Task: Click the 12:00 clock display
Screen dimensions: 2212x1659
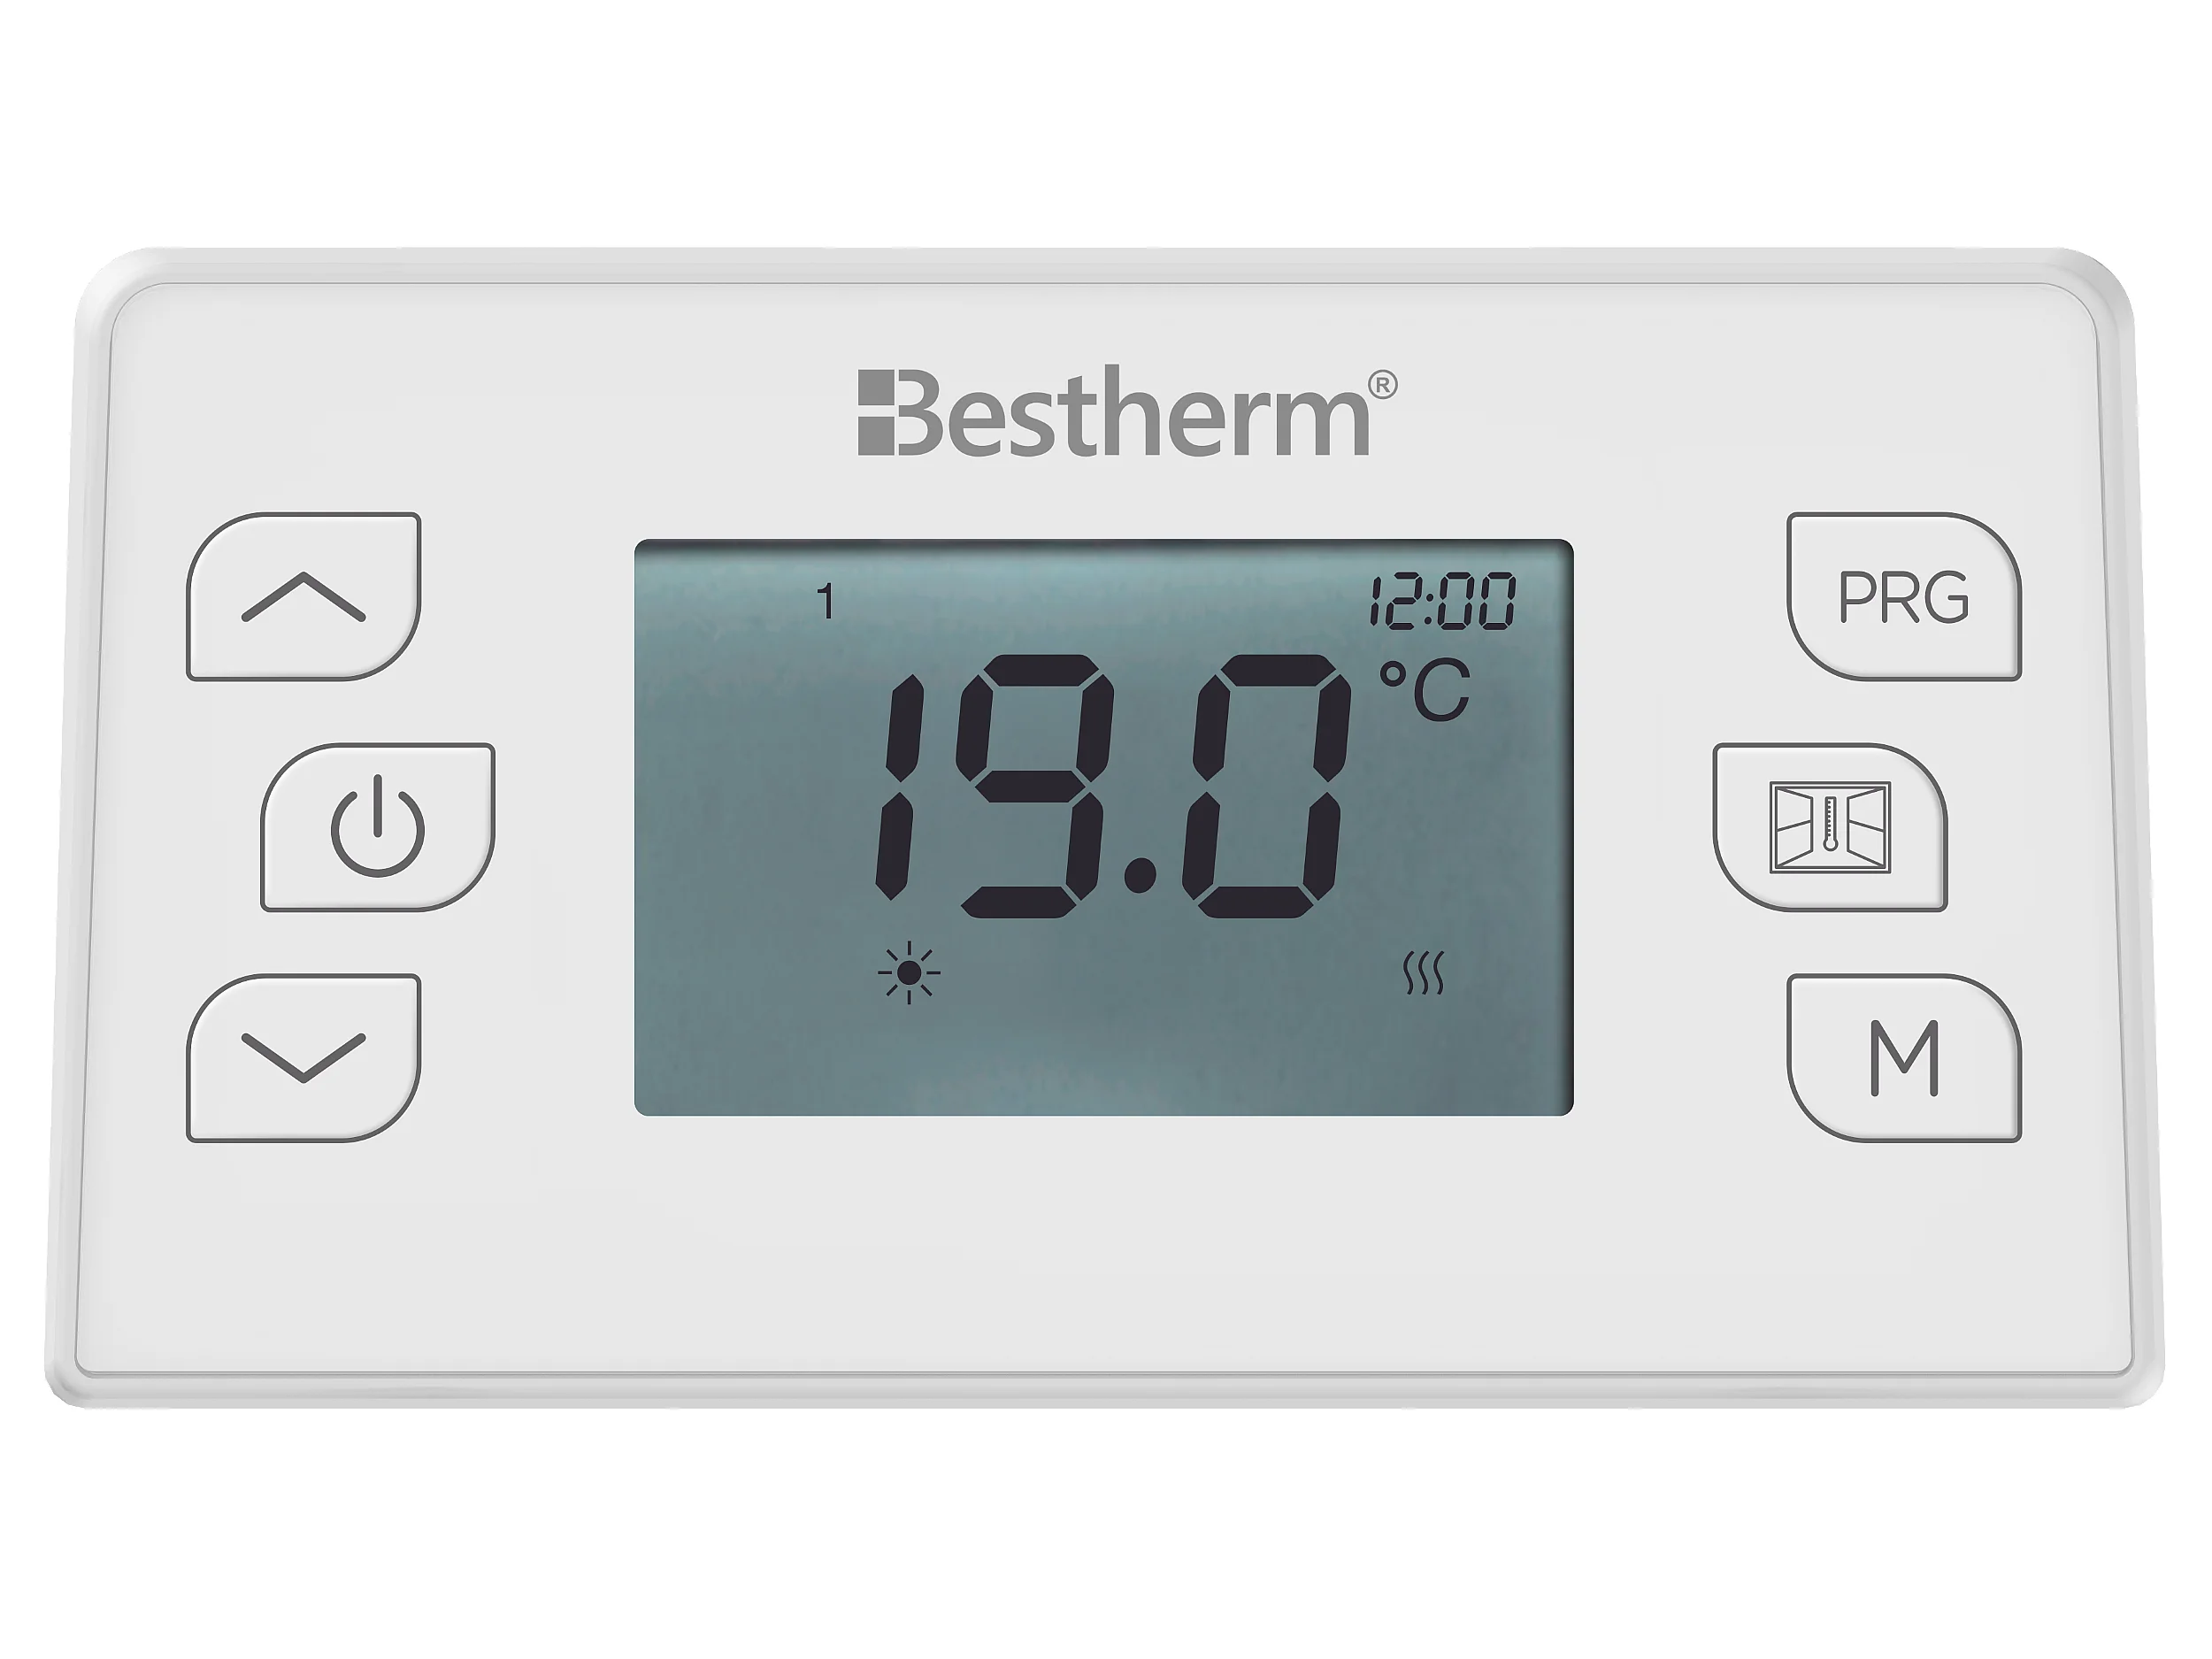Action: tap(1442, 602)
